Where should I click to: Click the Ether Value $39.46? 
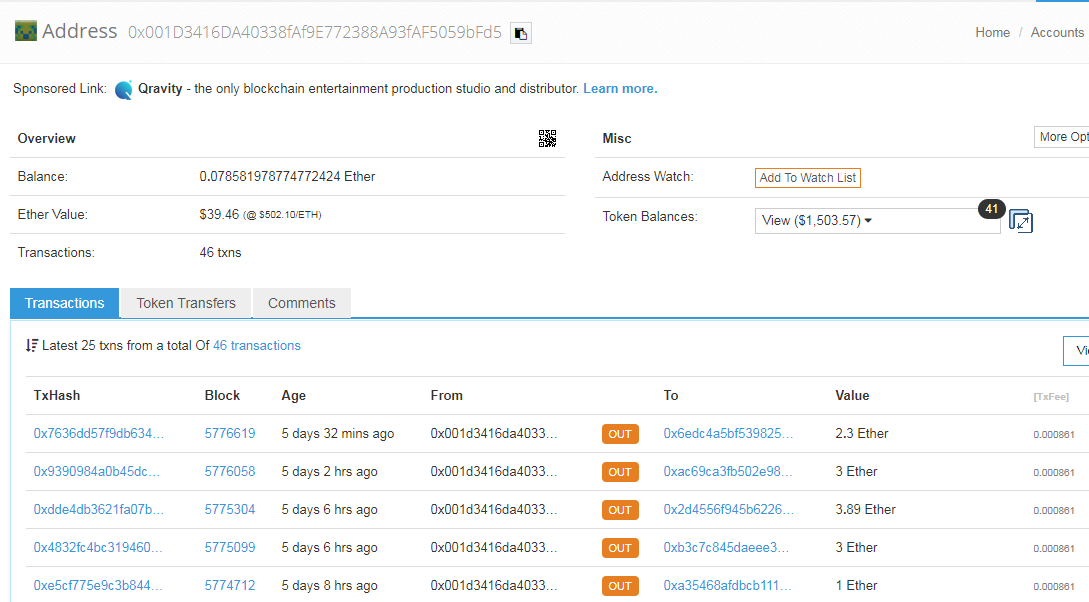[219, 215]
